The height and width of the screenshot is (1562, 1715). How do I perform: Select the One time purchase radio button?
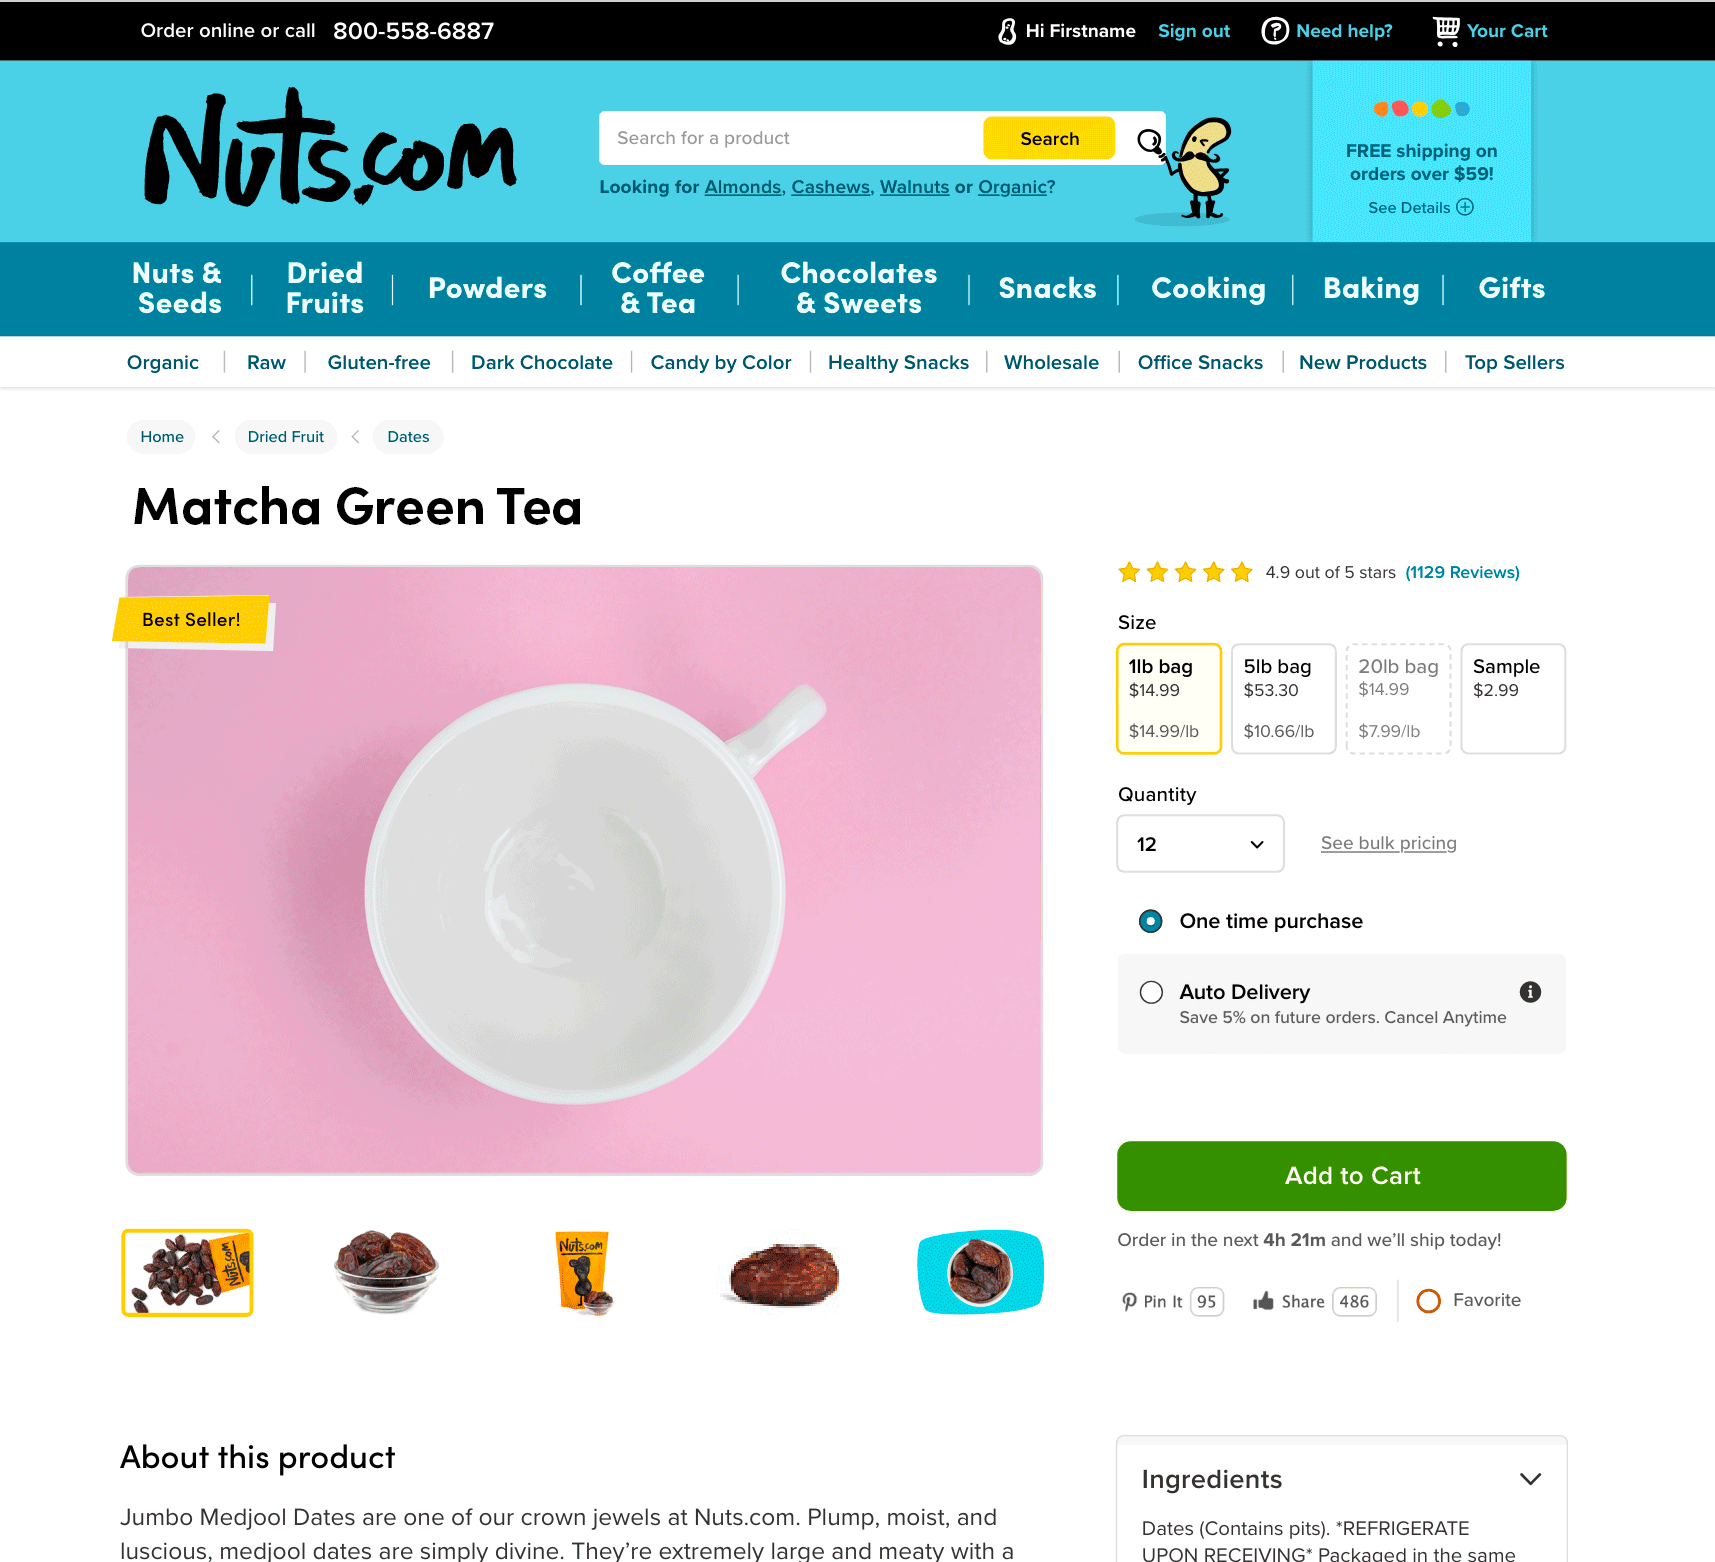pos(1151,921)
